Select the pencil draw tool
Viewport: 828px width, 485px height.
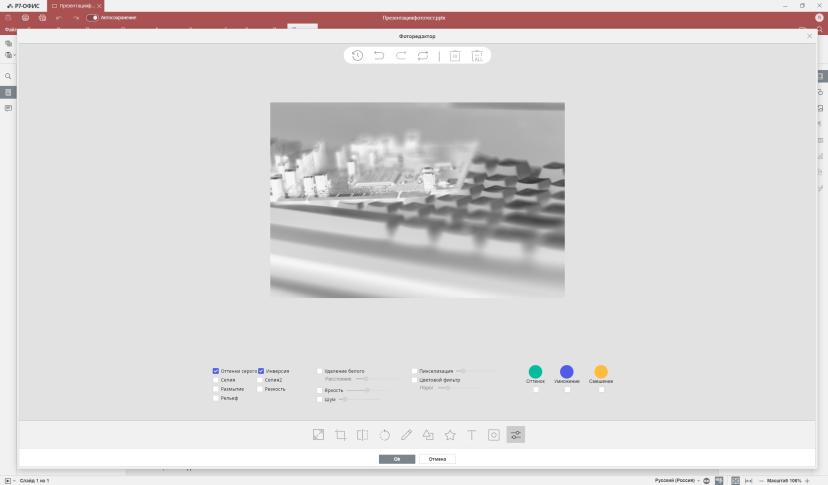tap(406, 435)
